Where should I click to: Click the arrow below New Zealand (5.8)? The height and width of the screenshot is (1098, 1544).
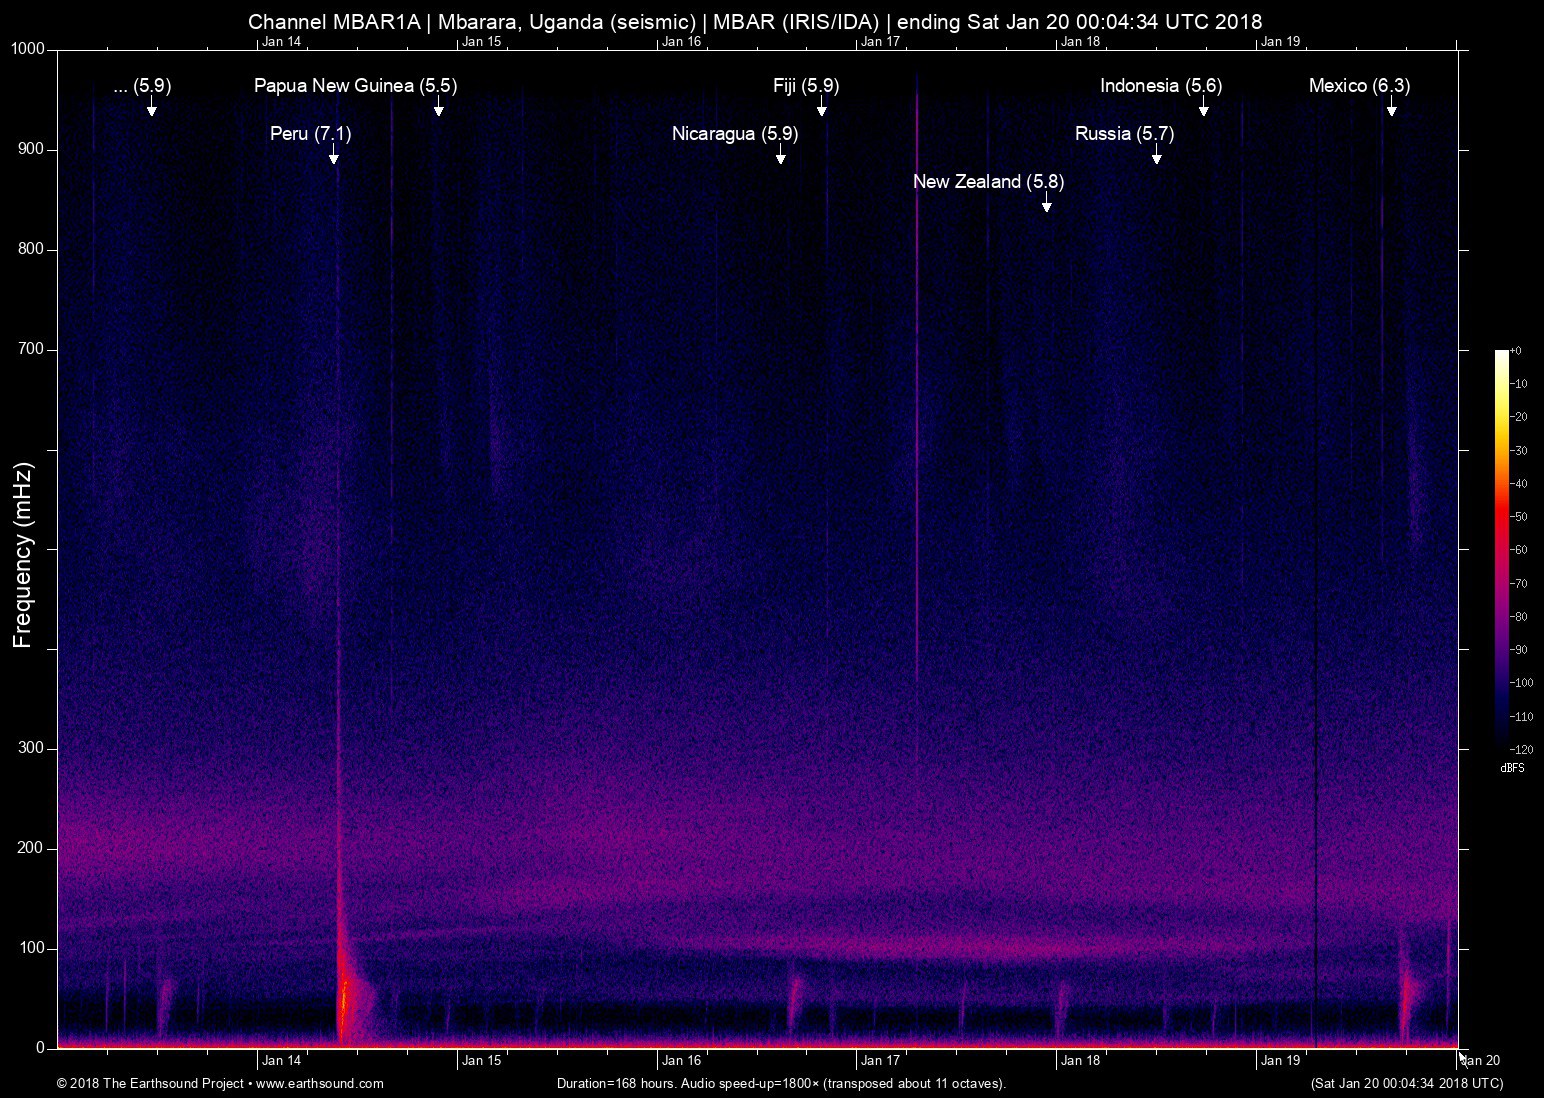coord(1046,204)
